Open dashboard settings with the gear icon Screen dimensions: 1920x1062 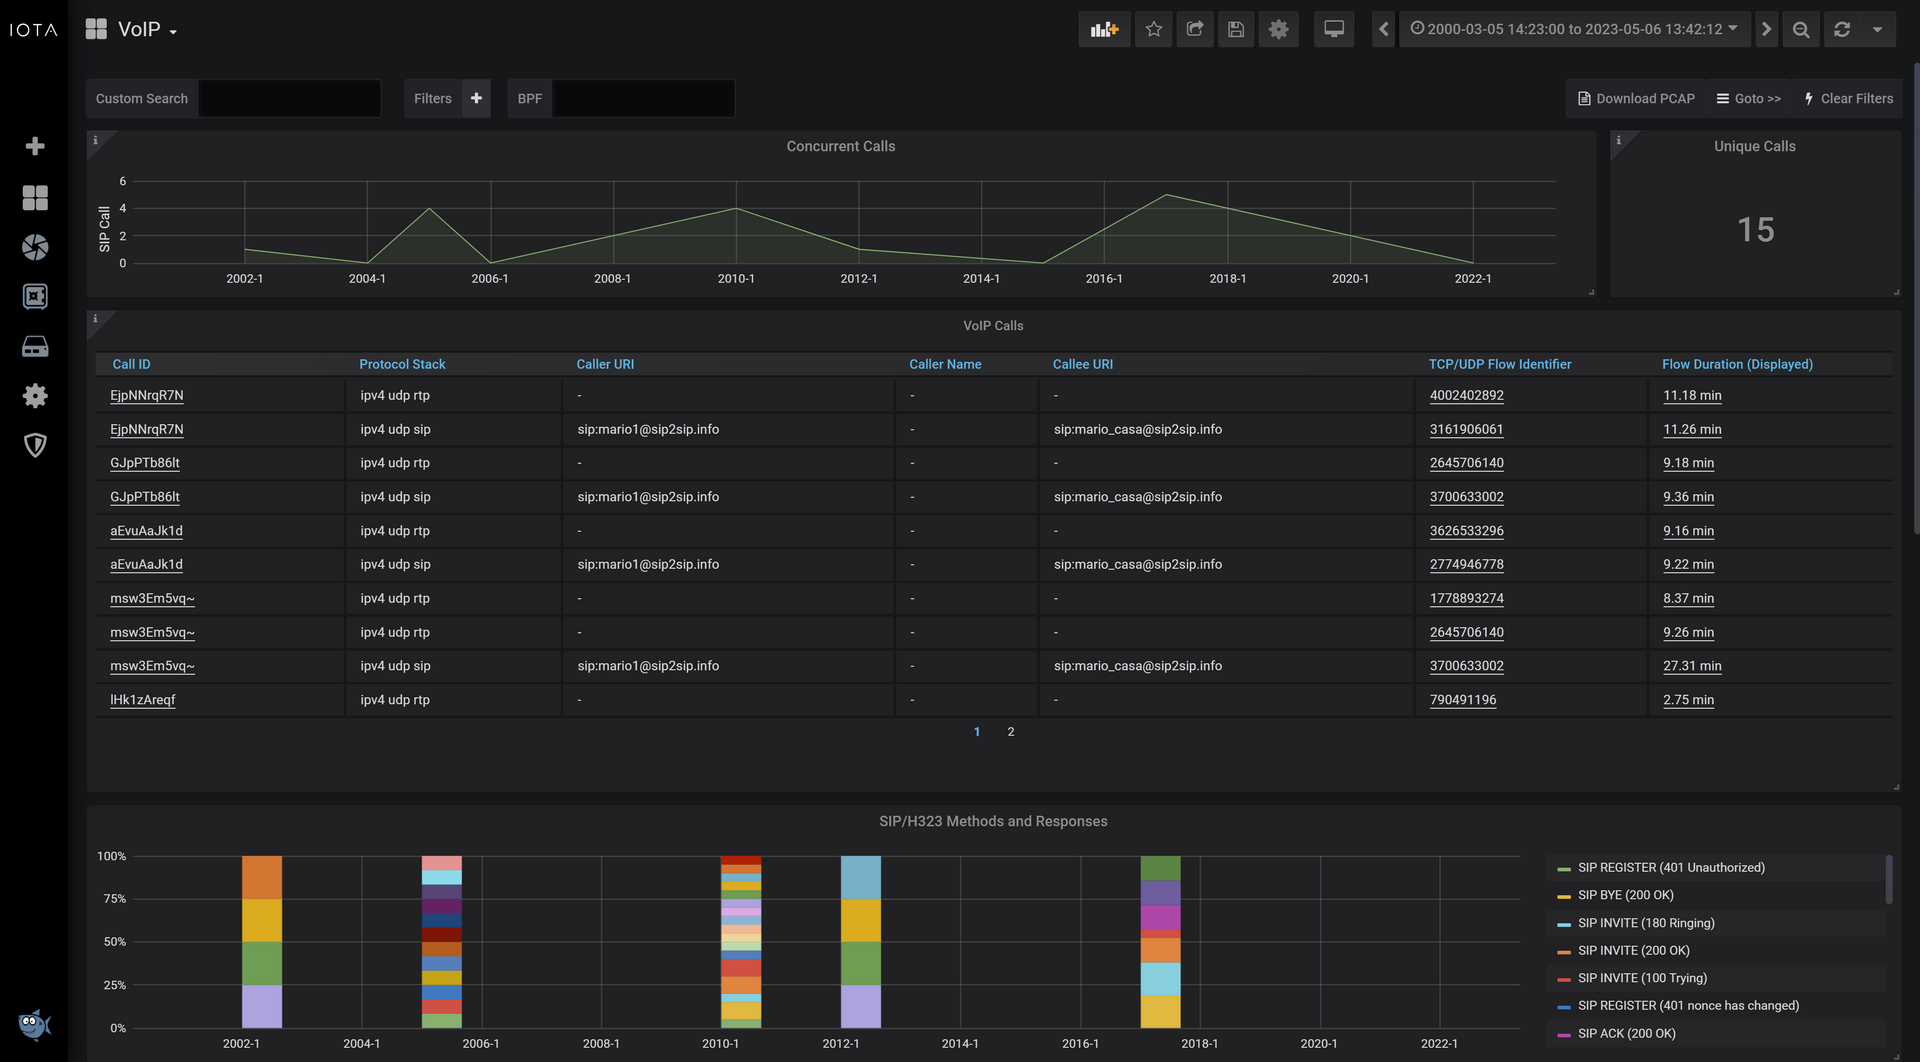click(1278, 29)
